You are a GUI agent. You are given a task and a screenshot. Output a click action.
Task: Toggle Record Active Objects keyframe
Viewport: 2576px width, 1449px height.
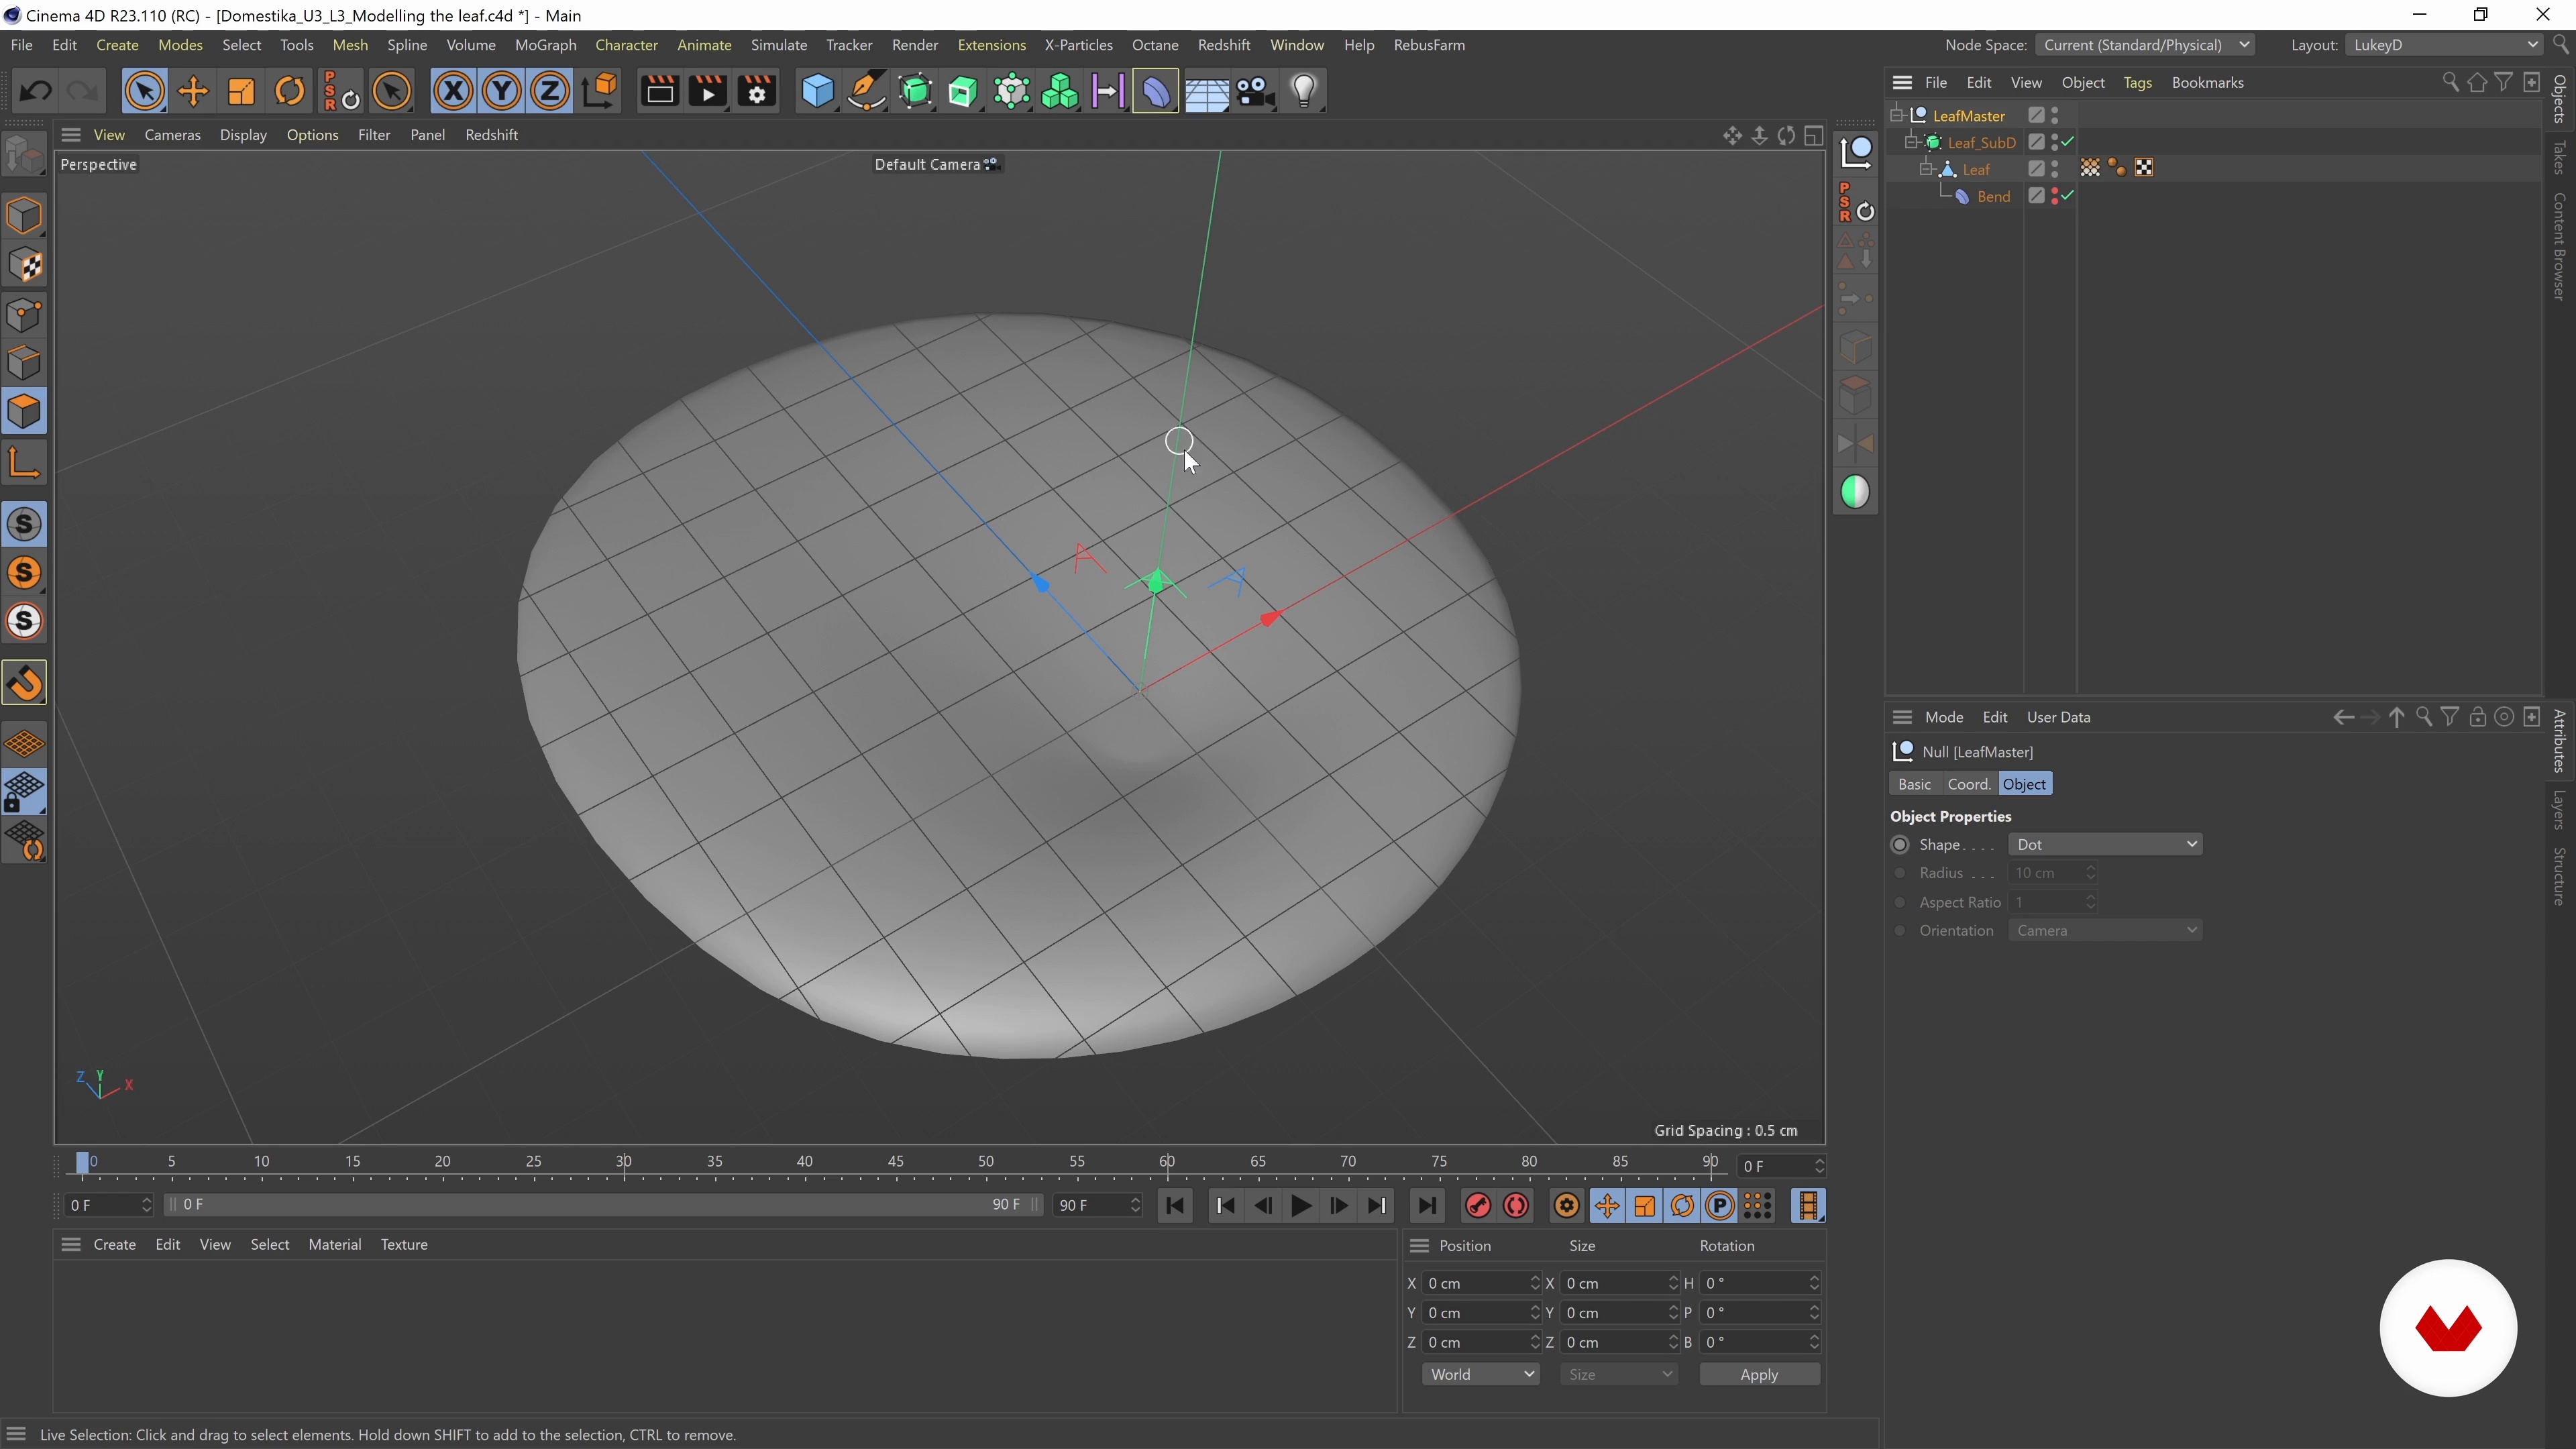(x=1477, y=1206)
